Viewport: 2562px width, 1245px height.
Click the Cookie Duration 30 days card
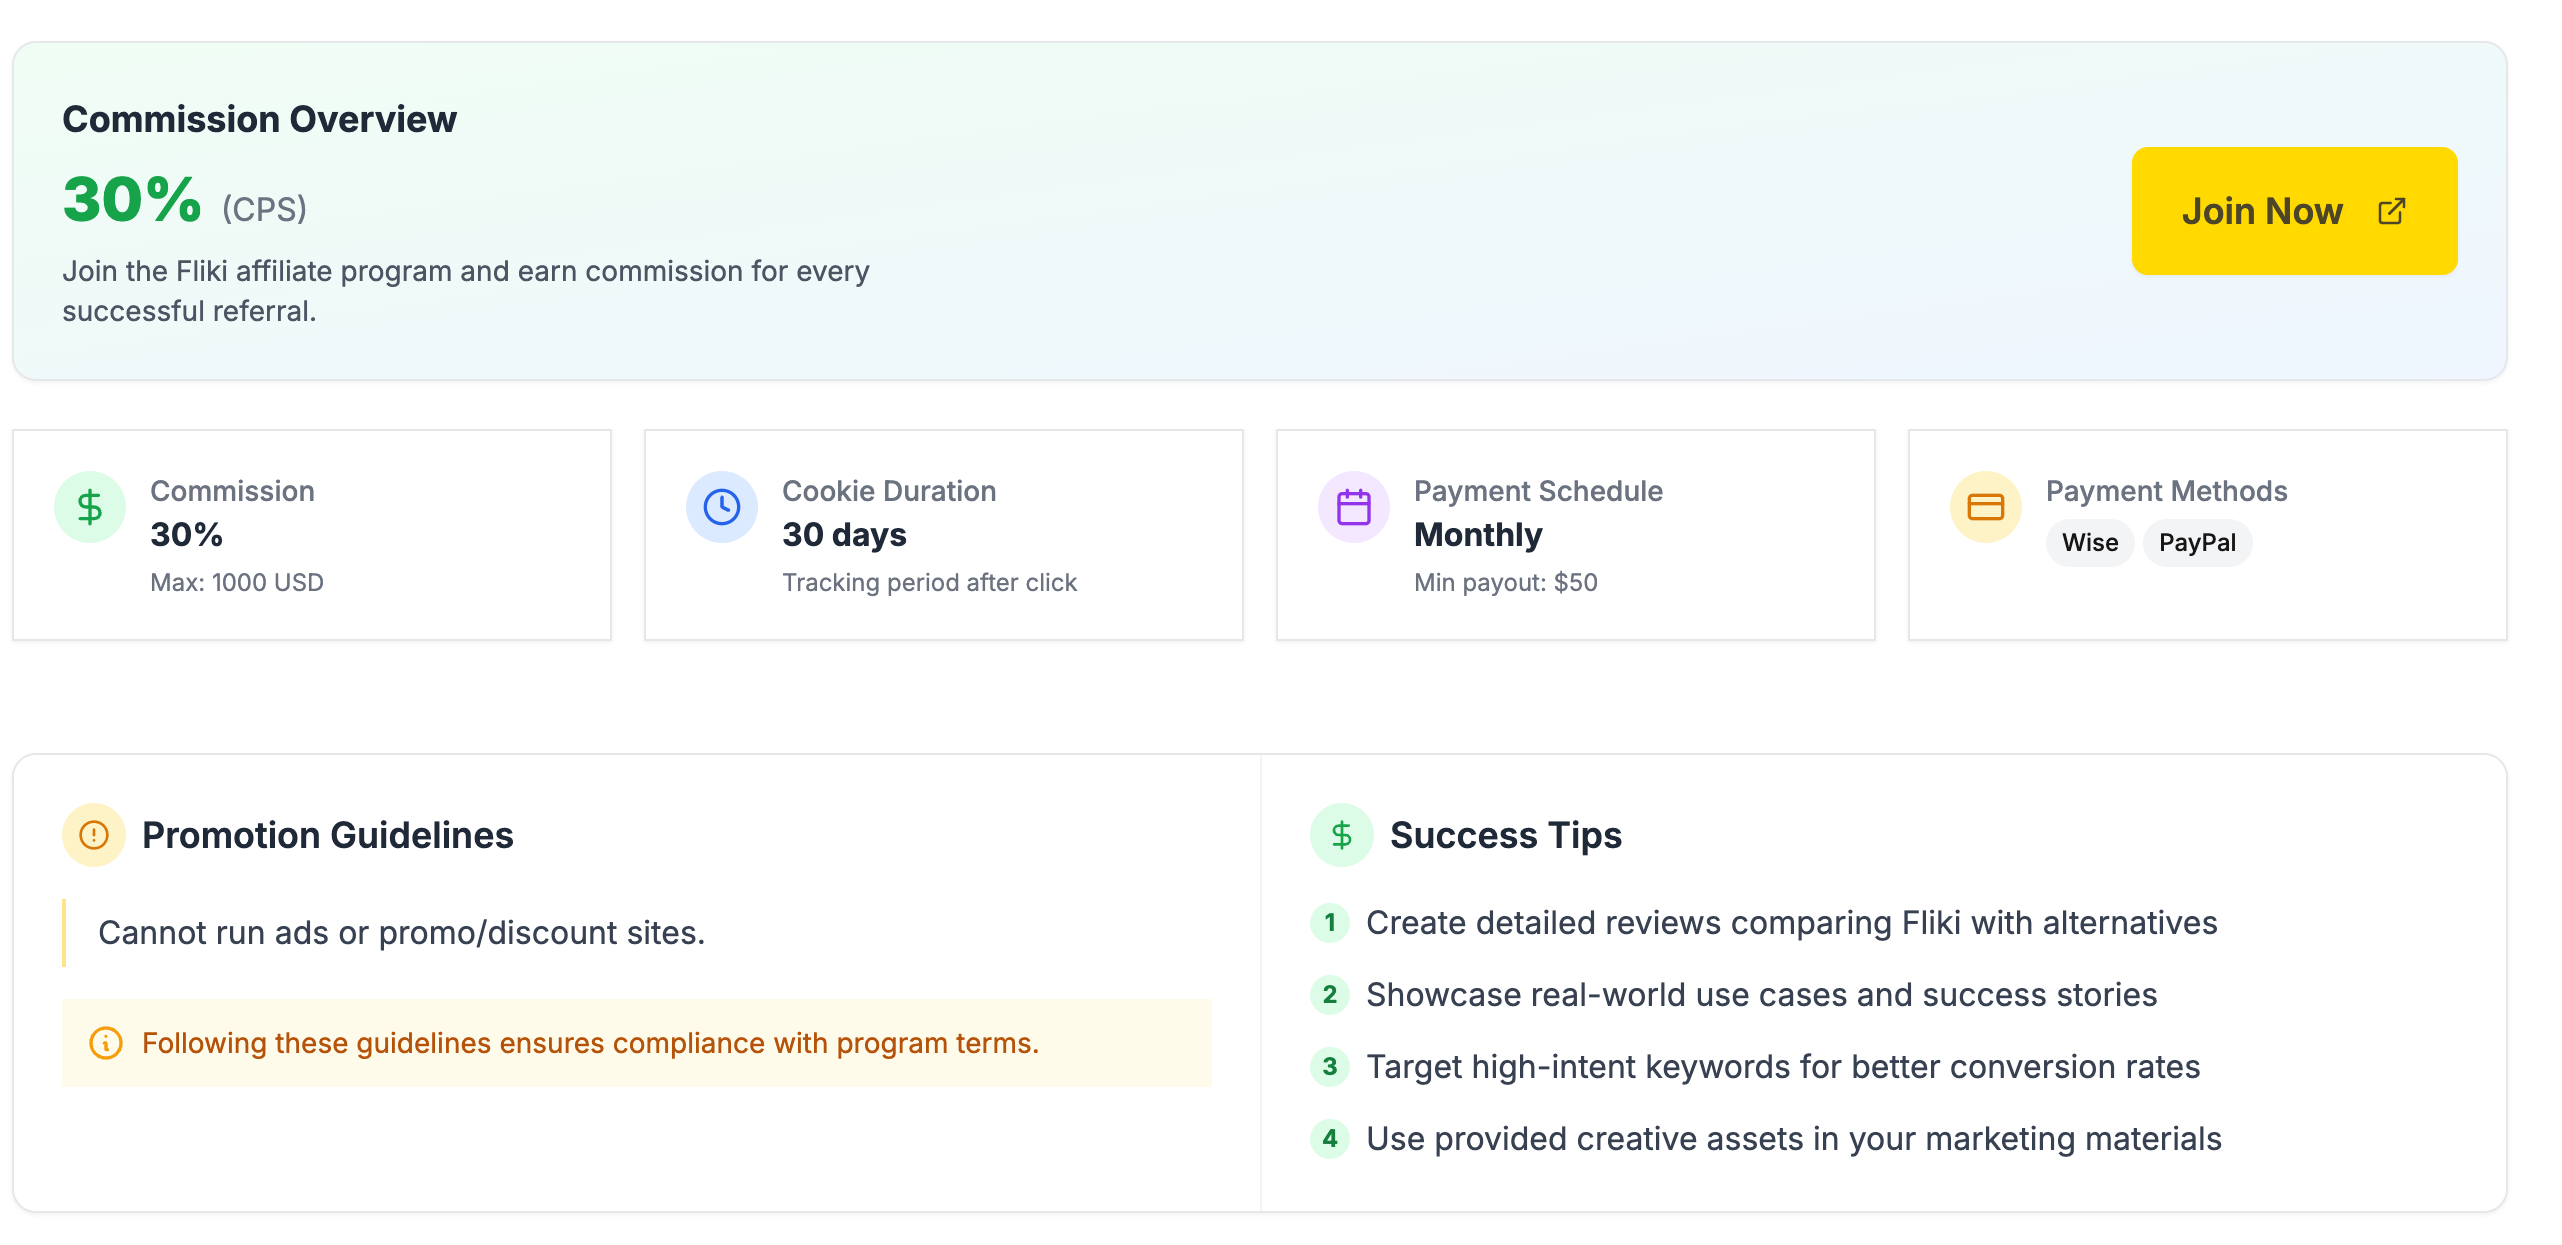[943, 535]
